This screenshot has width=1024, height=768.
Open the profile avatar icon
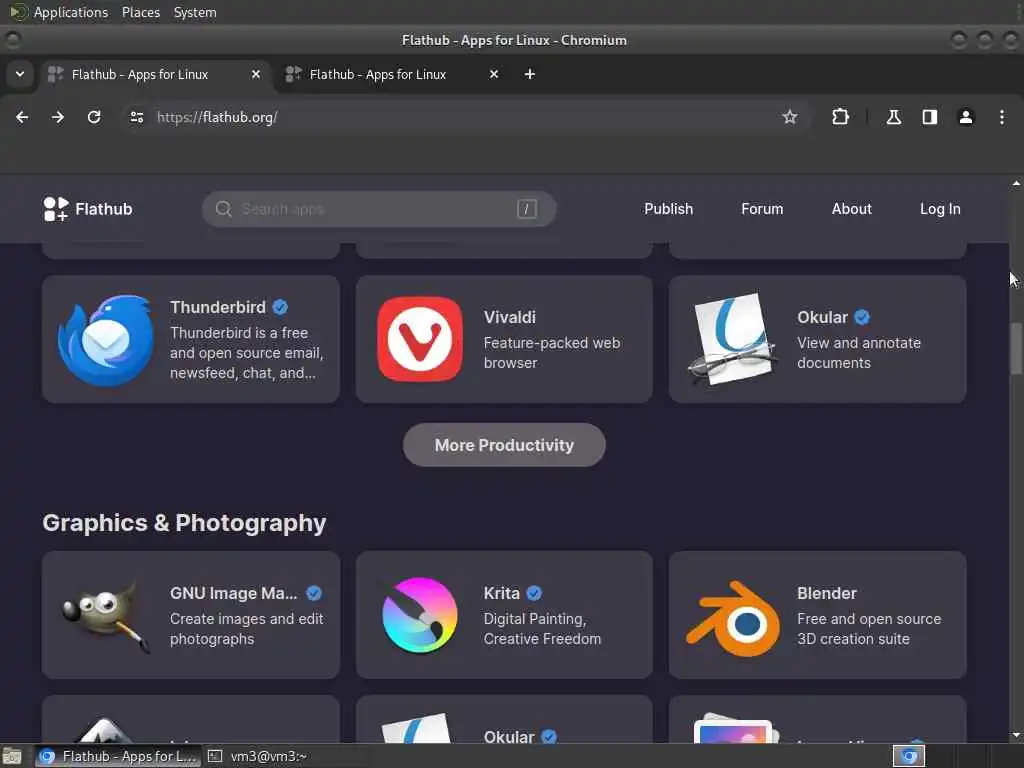click(x=965, y=117)
